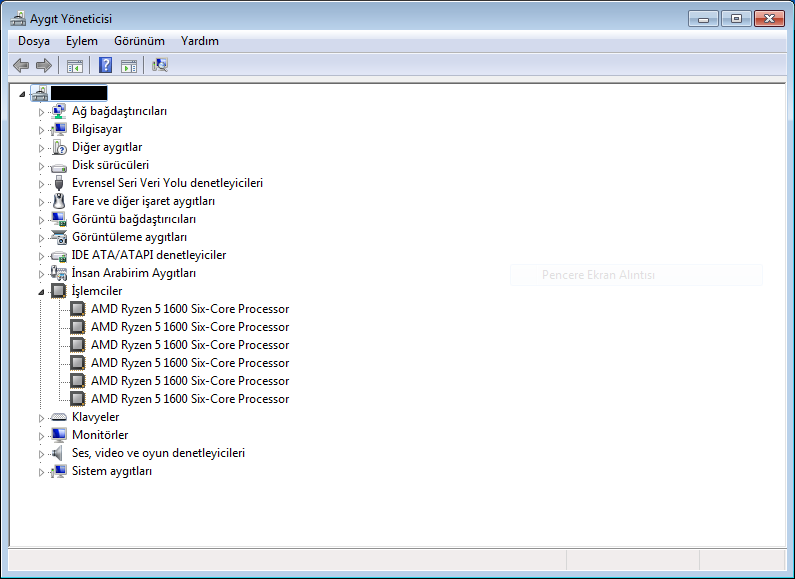Select the second AMD Ryzen 5 1600 processor entry
Image resolution: width=795 pixels, height=579 pixels.
[190, 327]
